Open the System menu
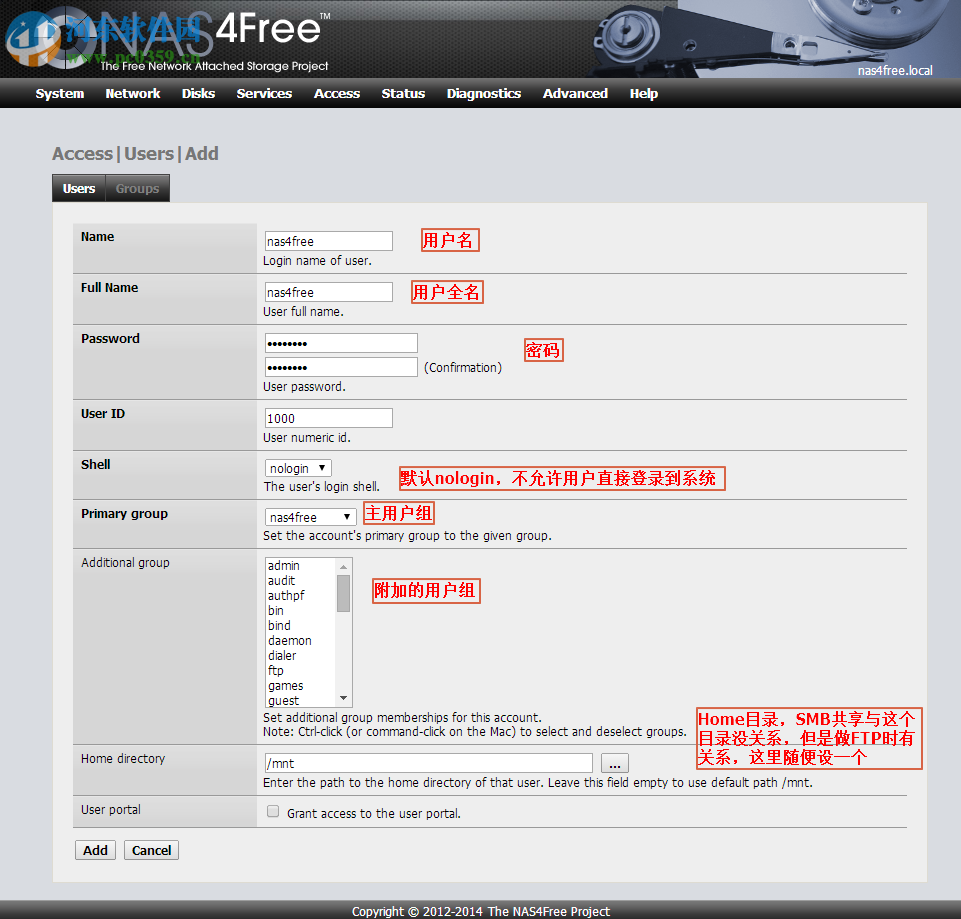 [59, 93]
